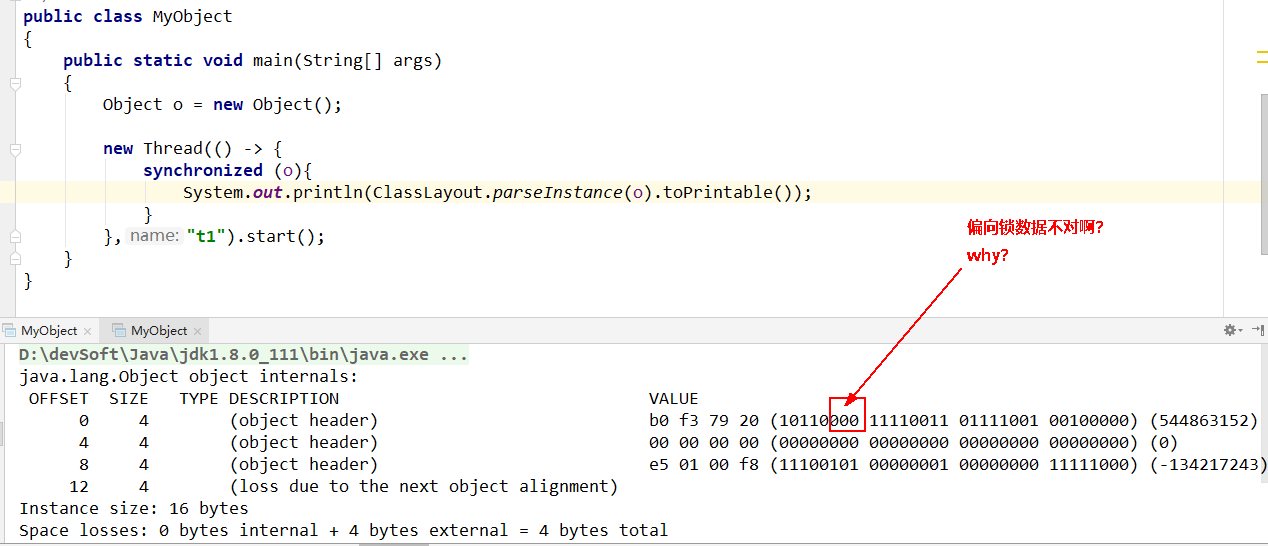The height and width of the screenshot is (546, 1268).
Task: Open the Run panel gear settings
Action: pyautogui.click(x=1229, y=330)
